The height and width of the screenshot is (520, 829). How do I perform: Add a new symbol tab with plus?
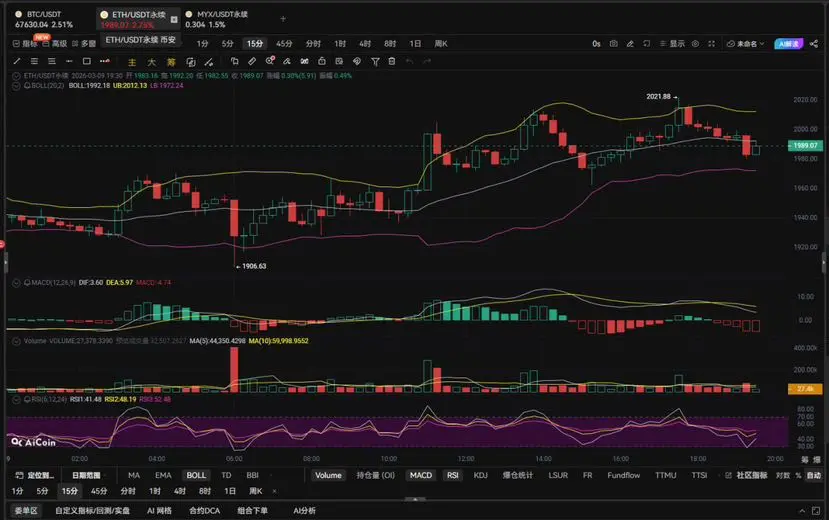pyautogui.click(x=283, y=19)
